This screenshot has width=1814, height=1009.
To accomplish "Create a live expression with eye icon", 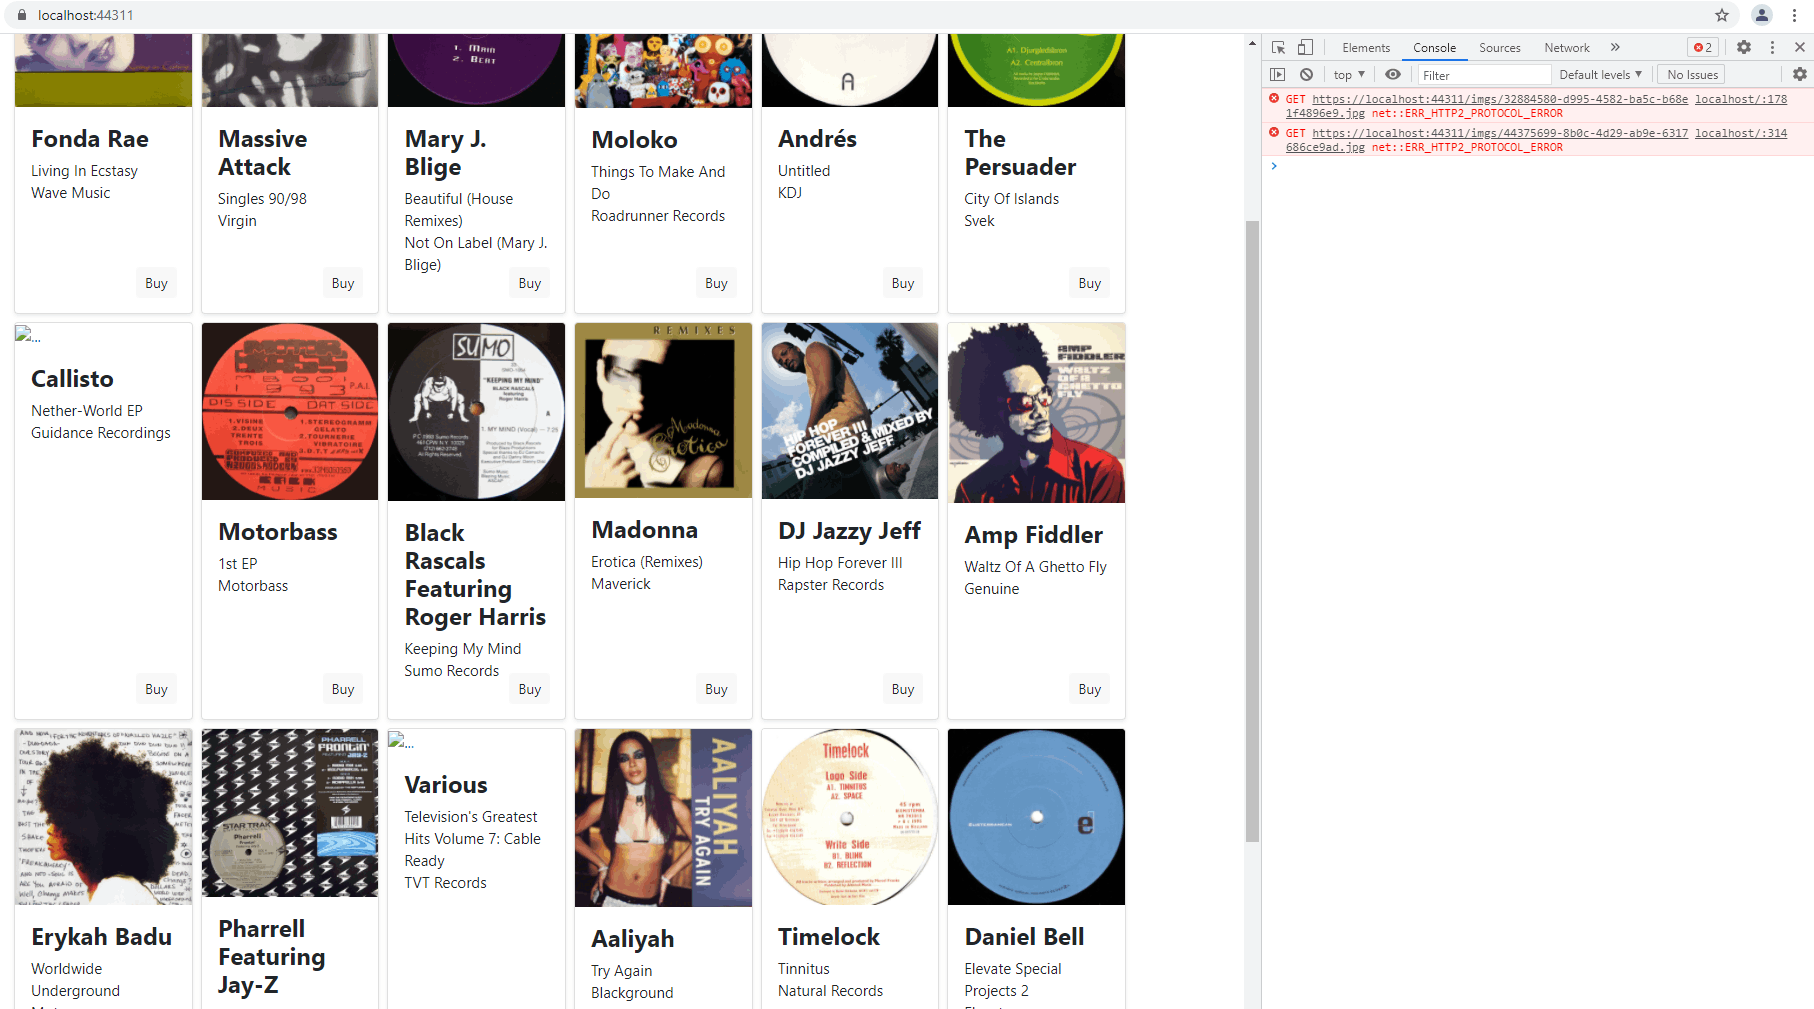I will click(1393, 74).
